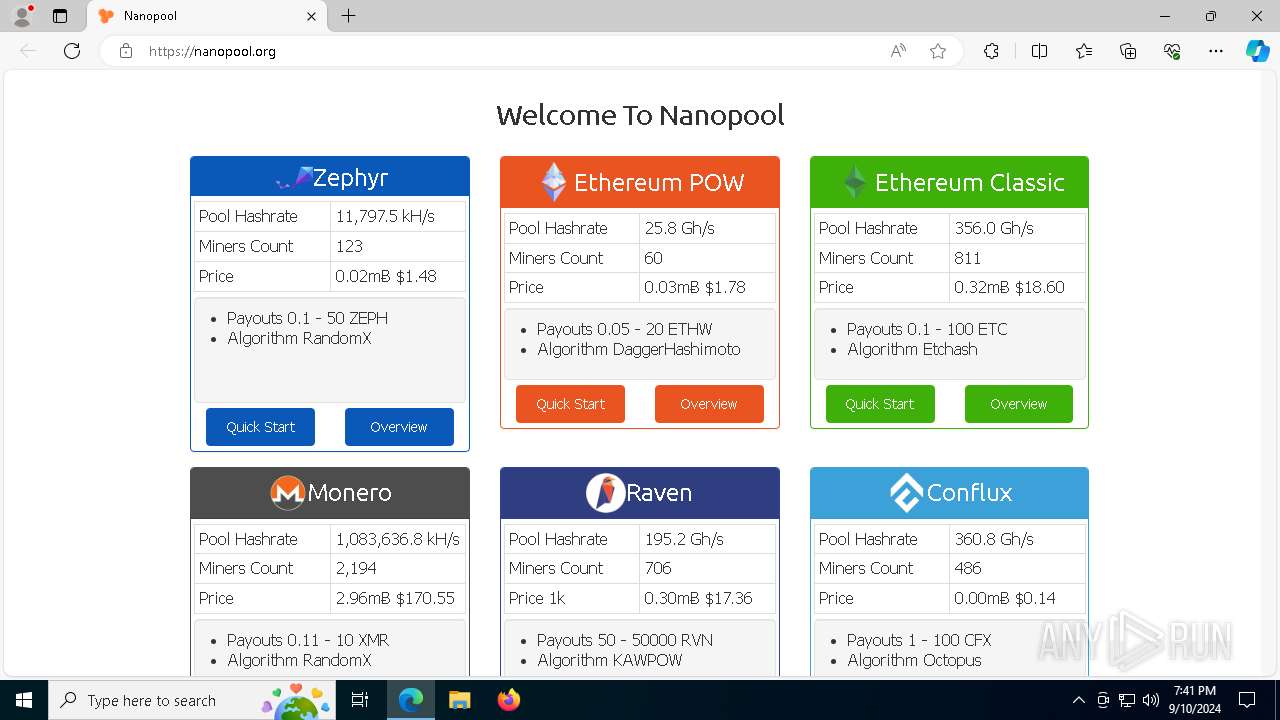Open the Favorites list icon
The width and height of the screenshot is (1280, 720).
1084,51
